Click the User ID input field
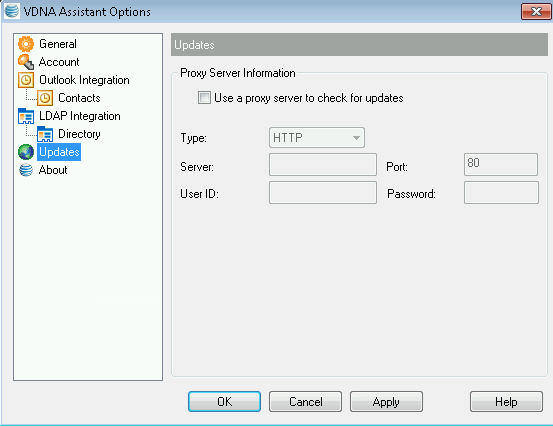The image size is (553, 426). tap(323, 193)
